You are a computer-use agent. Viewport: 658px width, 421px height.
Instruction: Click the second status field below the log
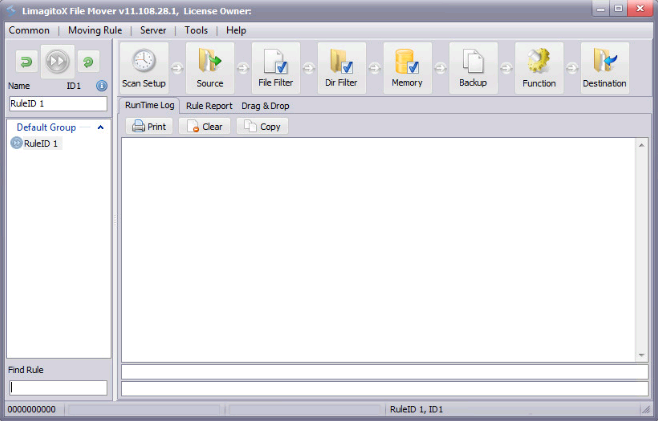[x=385, y=389]
